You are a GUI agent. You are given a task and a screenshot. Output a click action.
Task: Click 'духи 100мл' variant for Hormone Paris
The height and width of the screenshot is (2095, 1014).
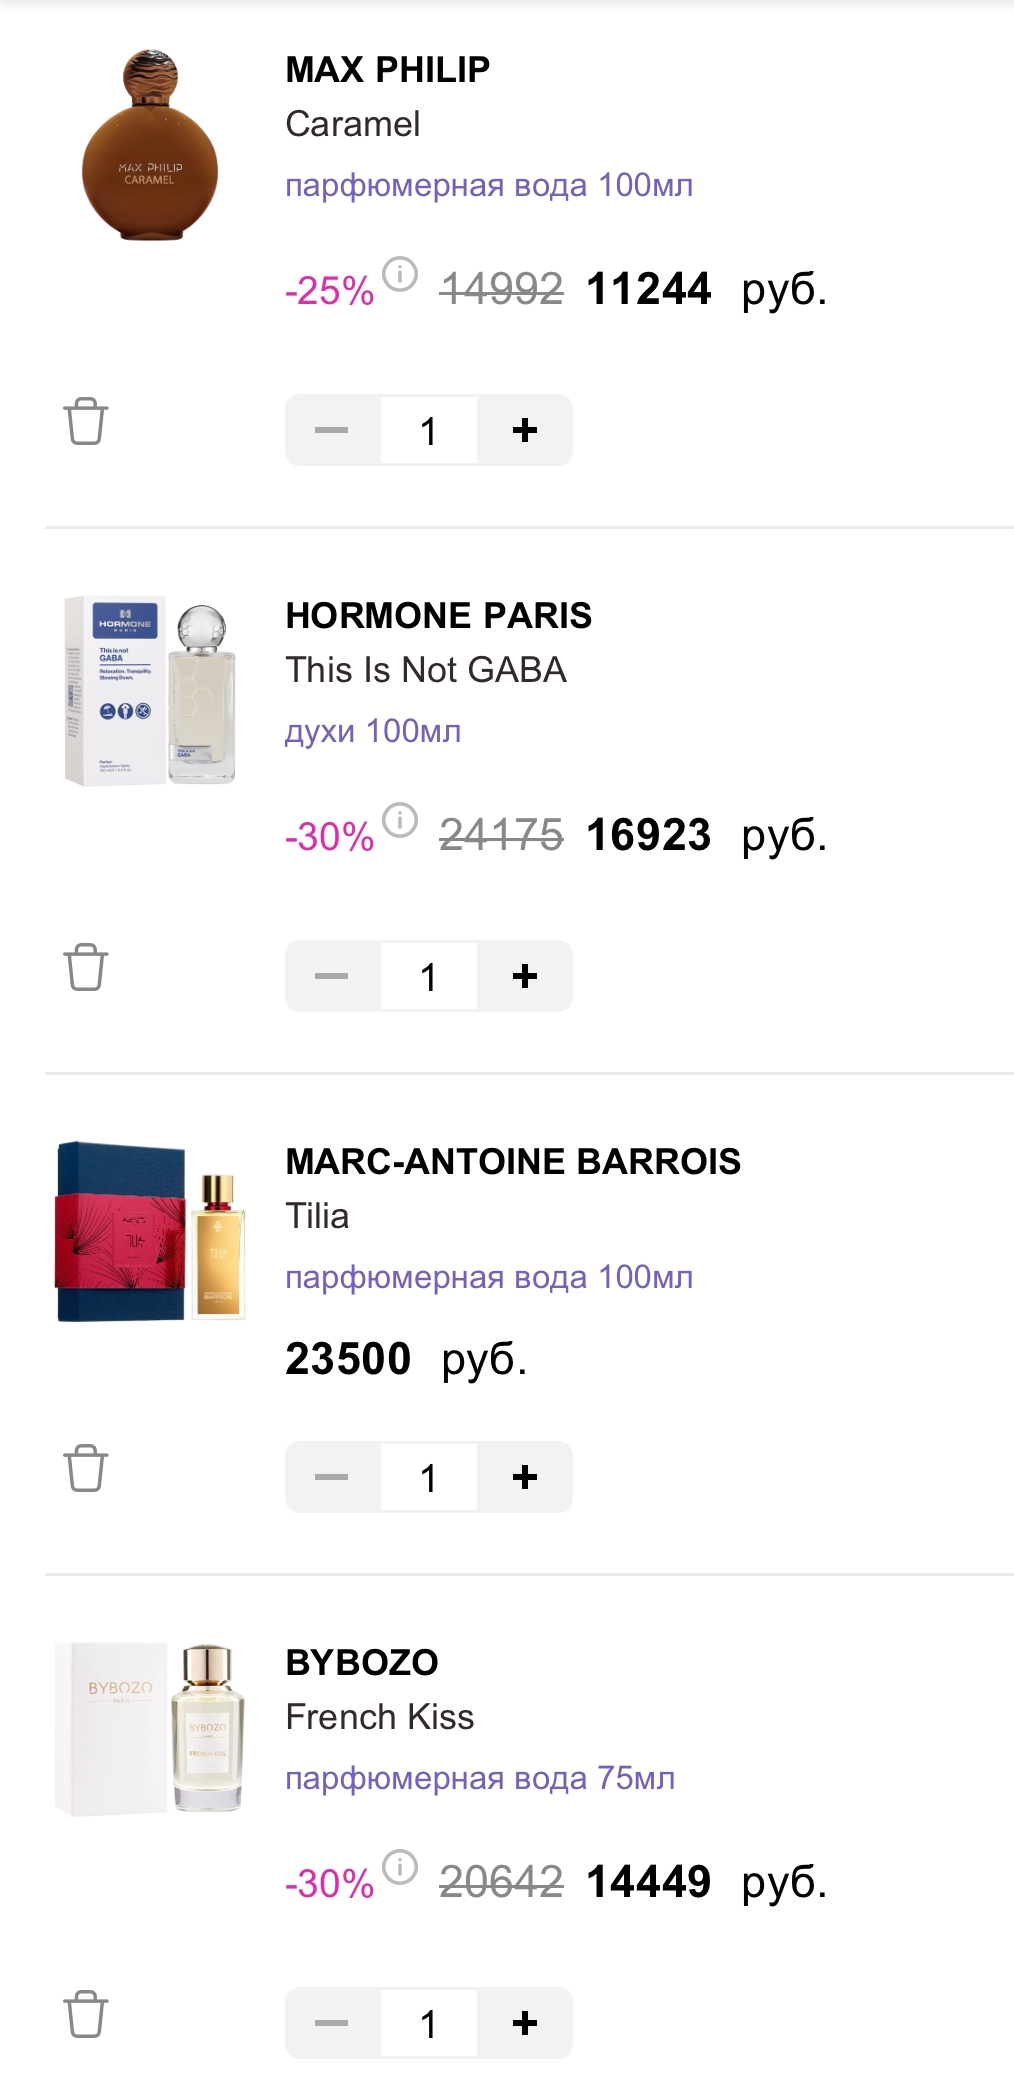(373, 731)
